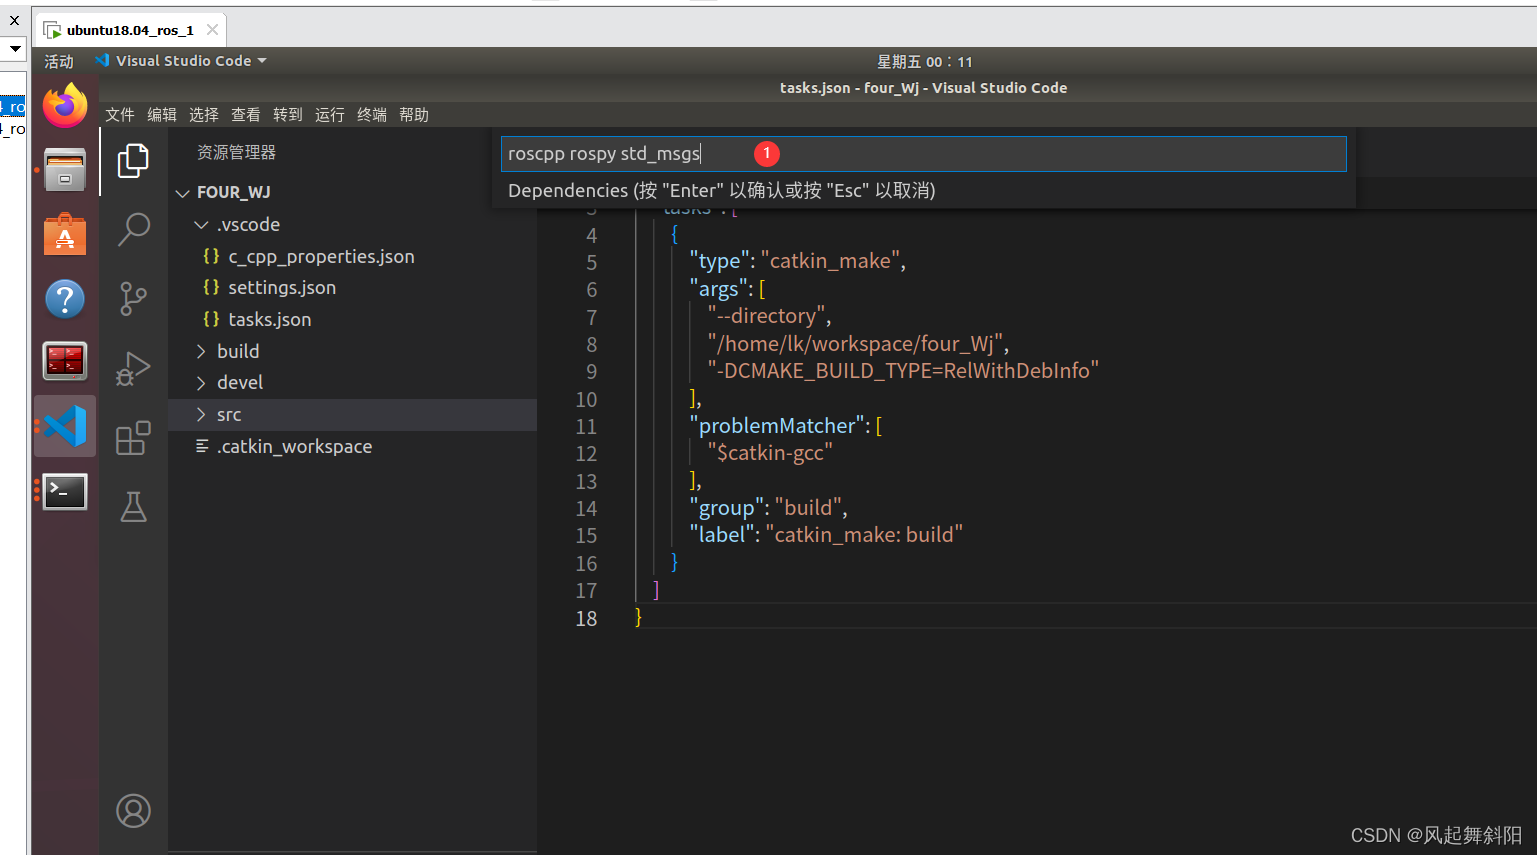The image size is (1537, 855).
Task: Click the "type" key on line 5
Action: coord(719,261)
